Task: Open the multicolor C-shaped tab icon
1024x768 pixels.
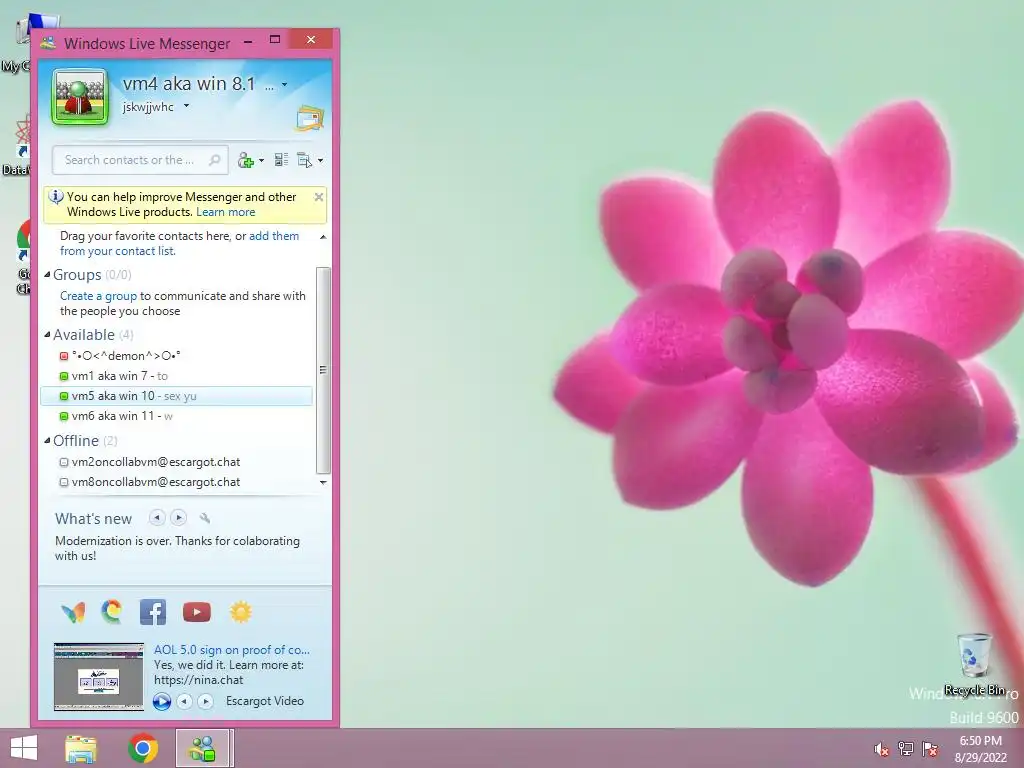Action: click(x=112, y=611)
